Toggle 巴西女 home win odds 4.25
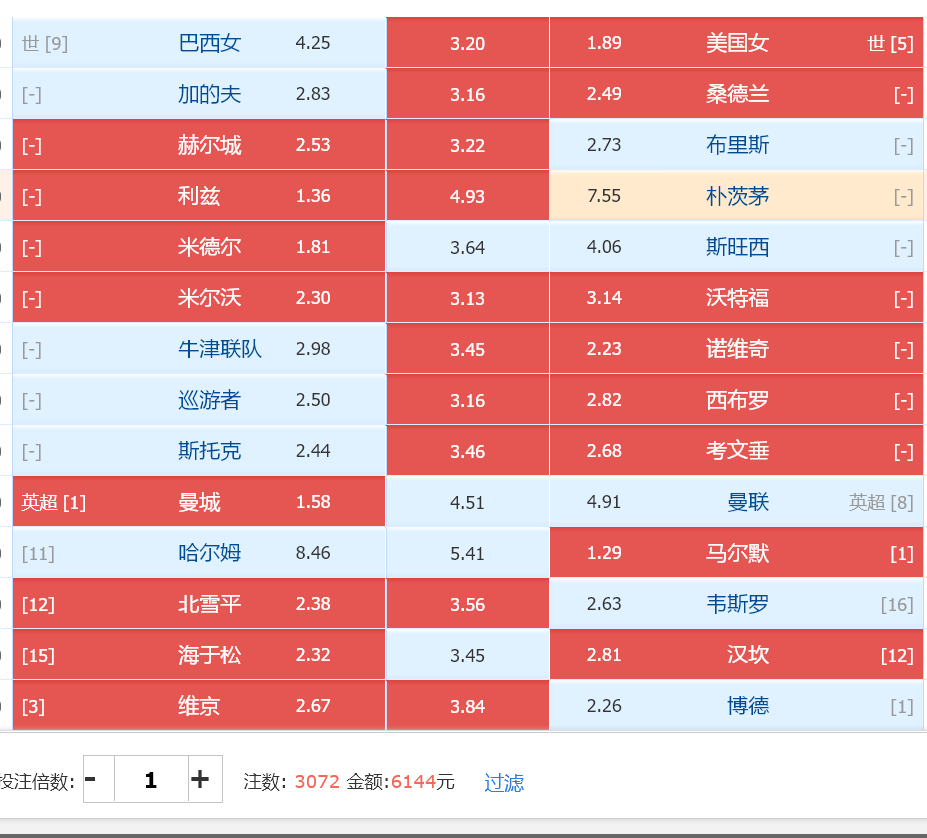 [x=199, y=43]
